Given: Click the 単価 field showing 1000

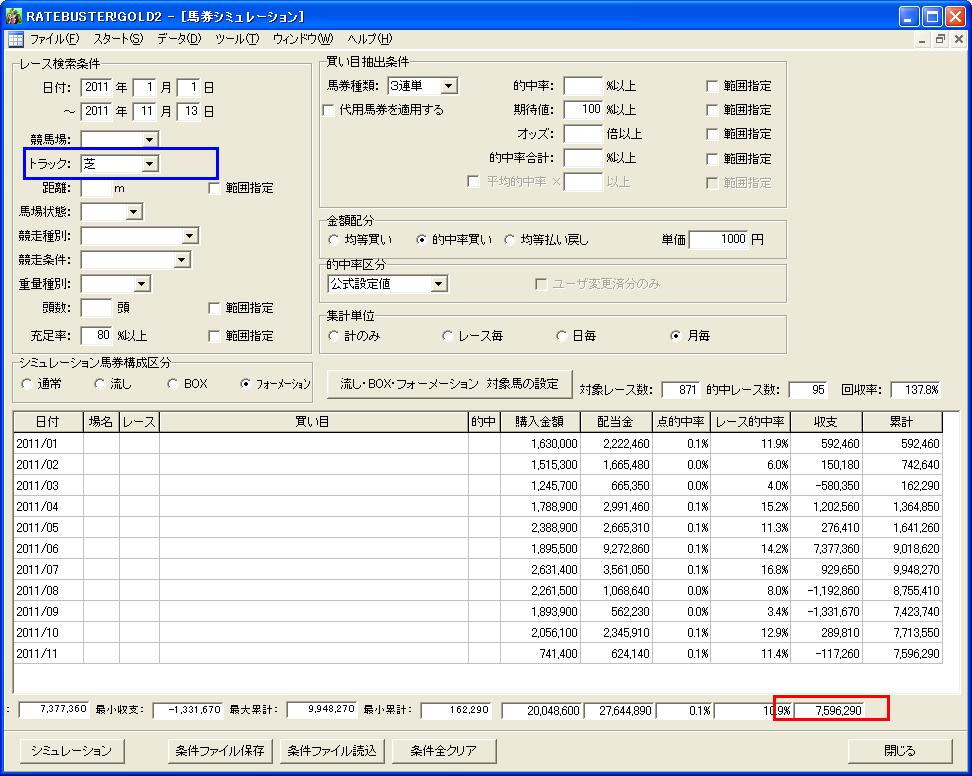Looking at the screenshot, I should pyautogui.click(x=718, y=239).
